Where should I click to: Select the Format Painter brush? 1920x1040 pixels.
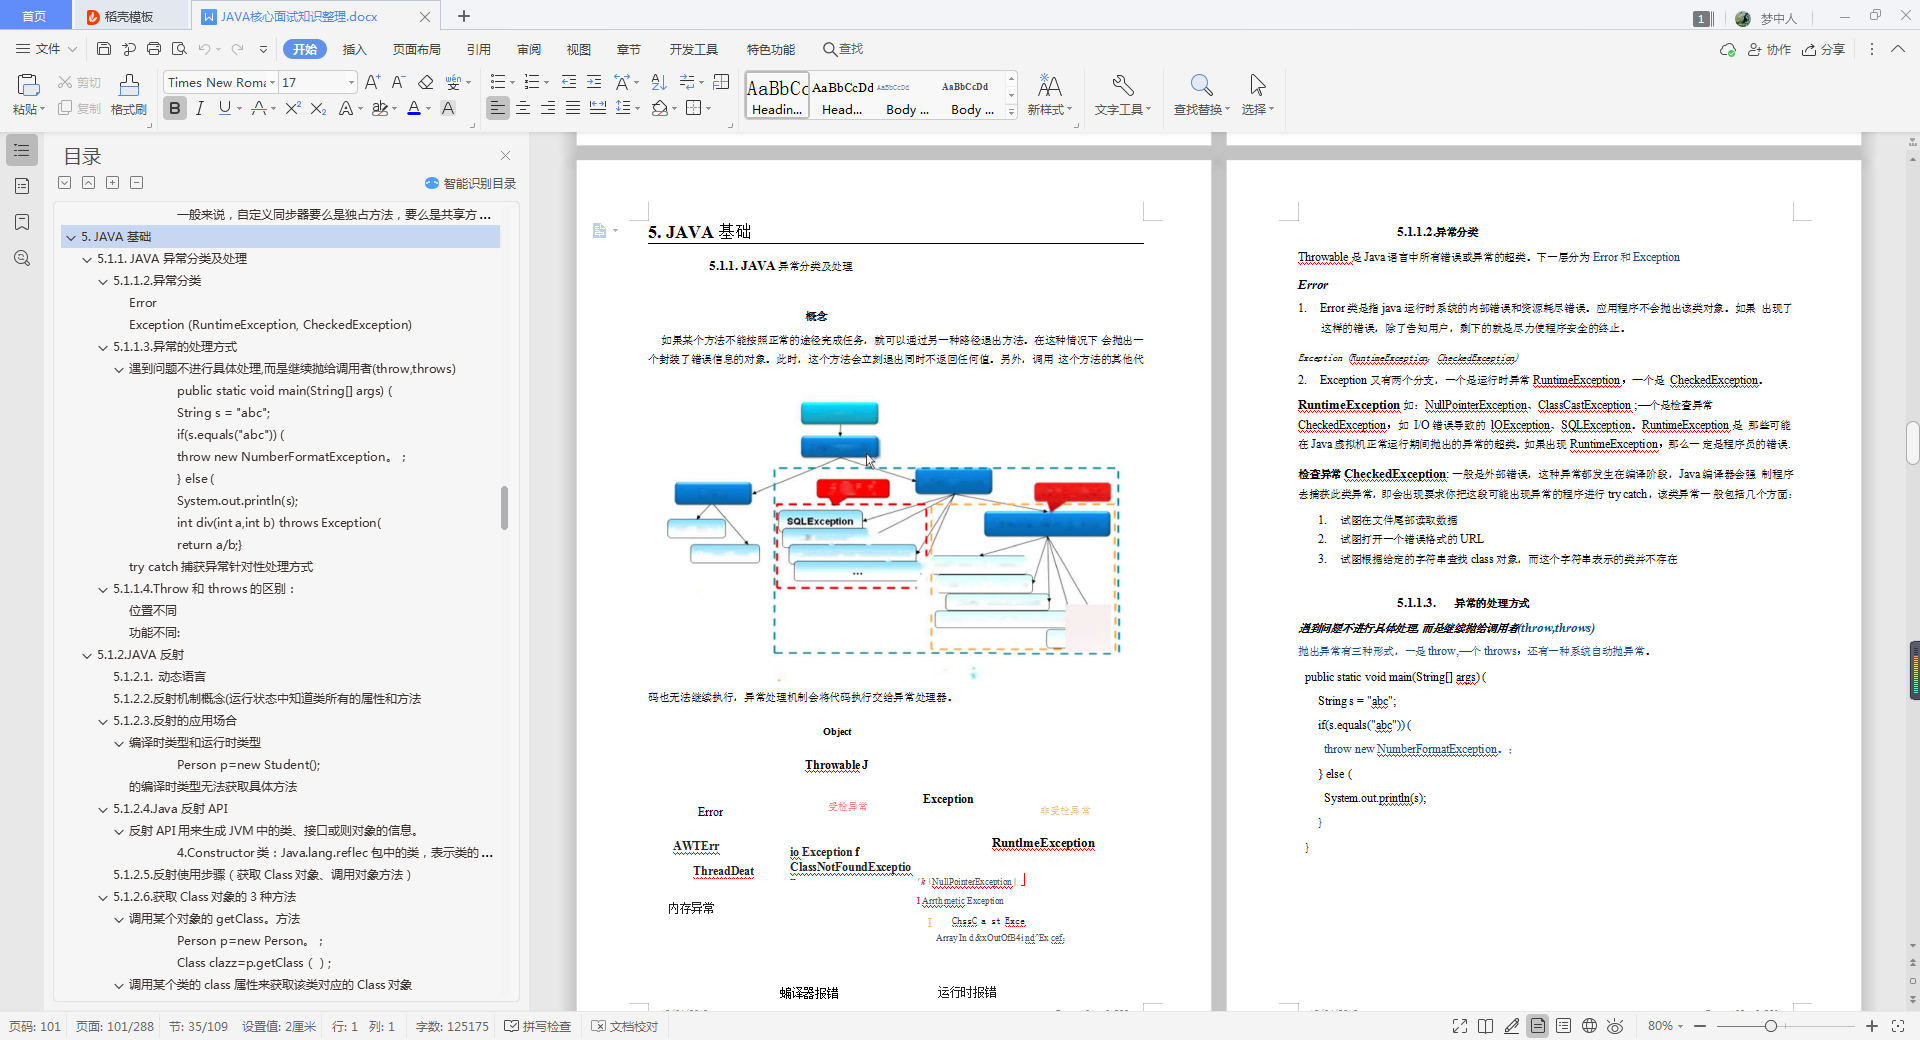129,86
